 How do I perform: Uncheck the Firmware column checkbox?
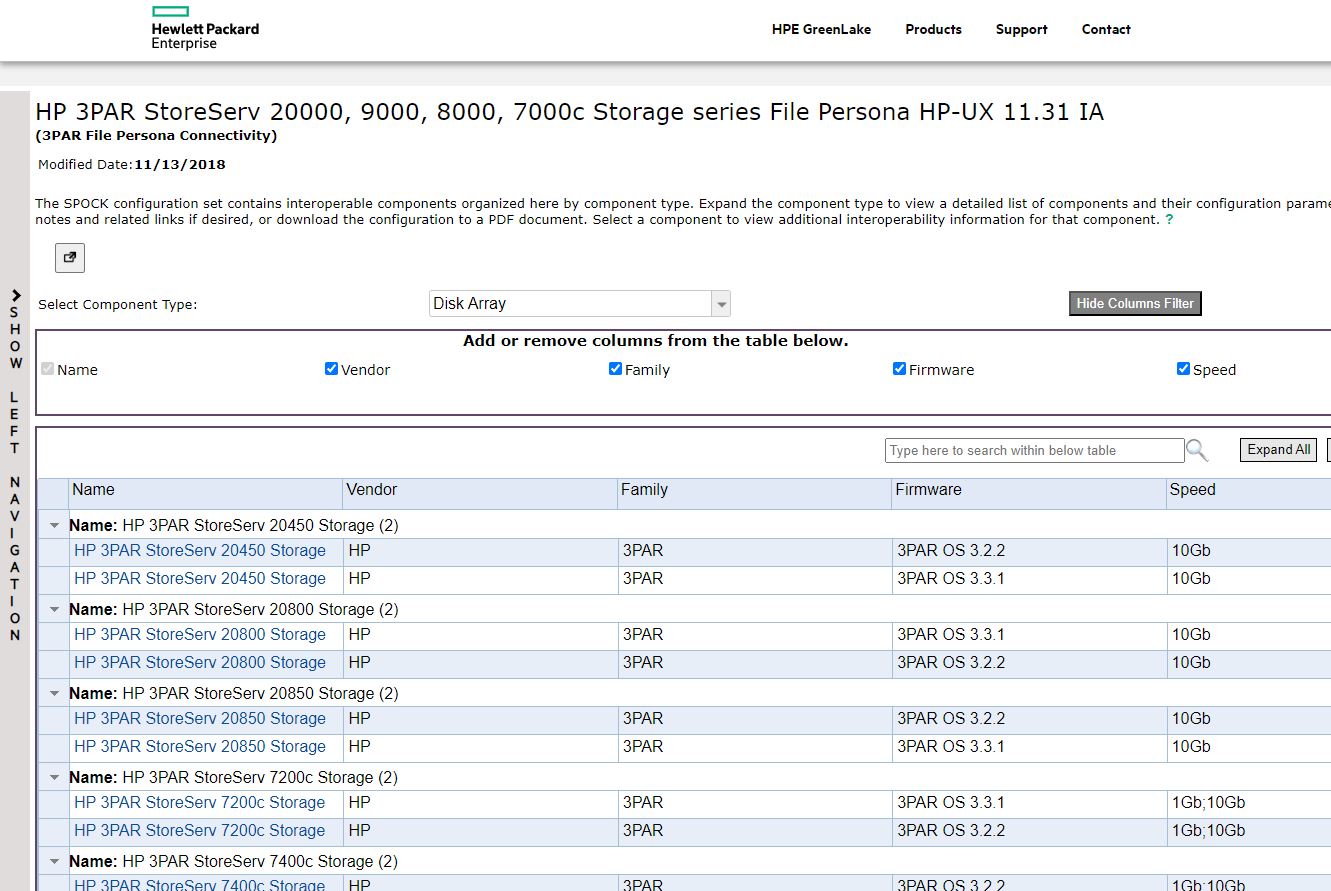900,369
